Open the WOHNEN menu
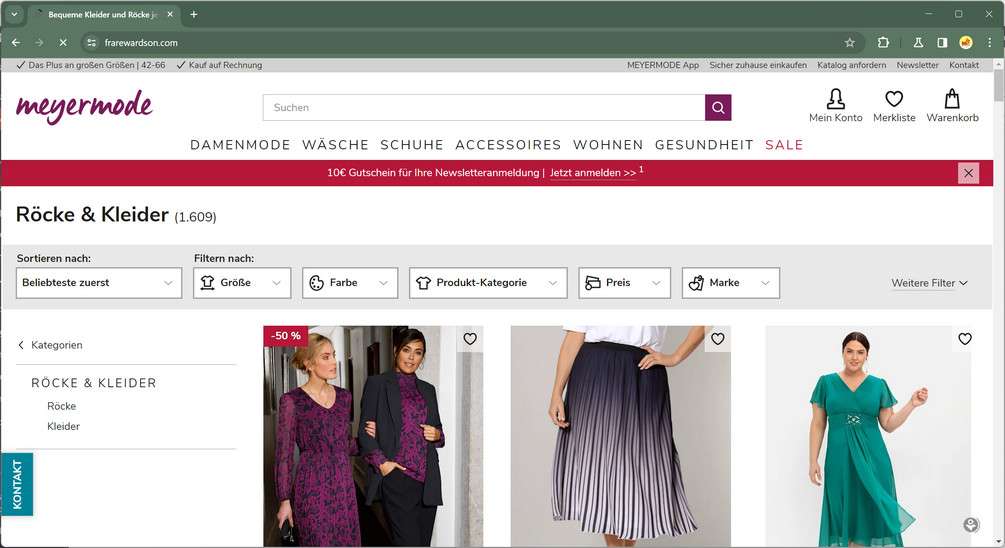1005x548 pixels. (608, 145)
